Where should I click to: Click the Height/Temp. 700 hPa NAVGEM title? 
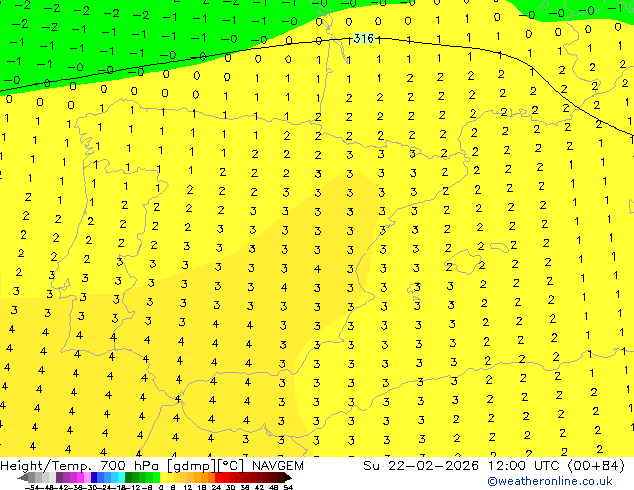coord(152,466)
